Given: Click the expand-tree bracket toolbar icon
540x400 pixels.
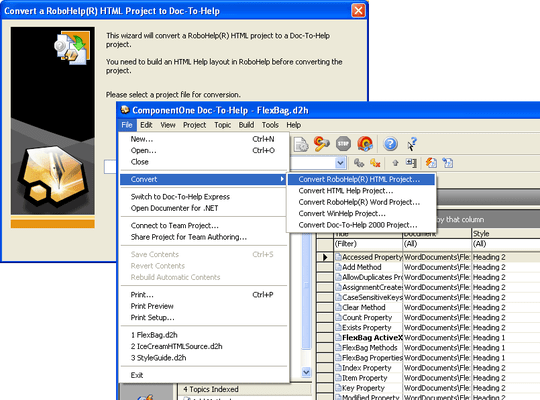Looking at the screenshot, I should tap(411, 163).
